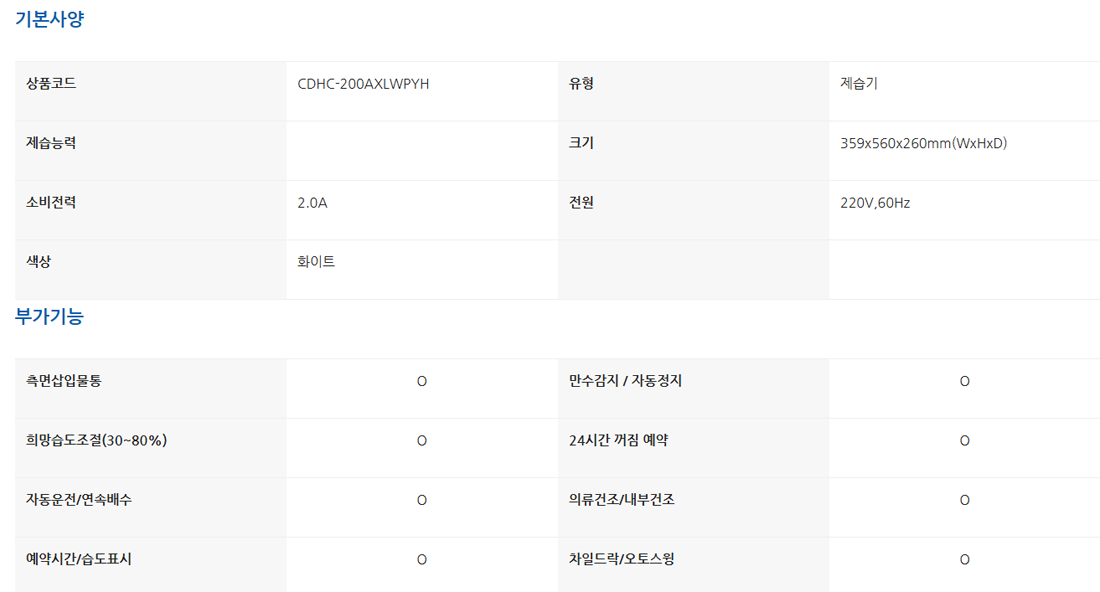Select the 220V,60Hz power value
This screenshot has width=1100, height=592.
(x=875, y=203)
